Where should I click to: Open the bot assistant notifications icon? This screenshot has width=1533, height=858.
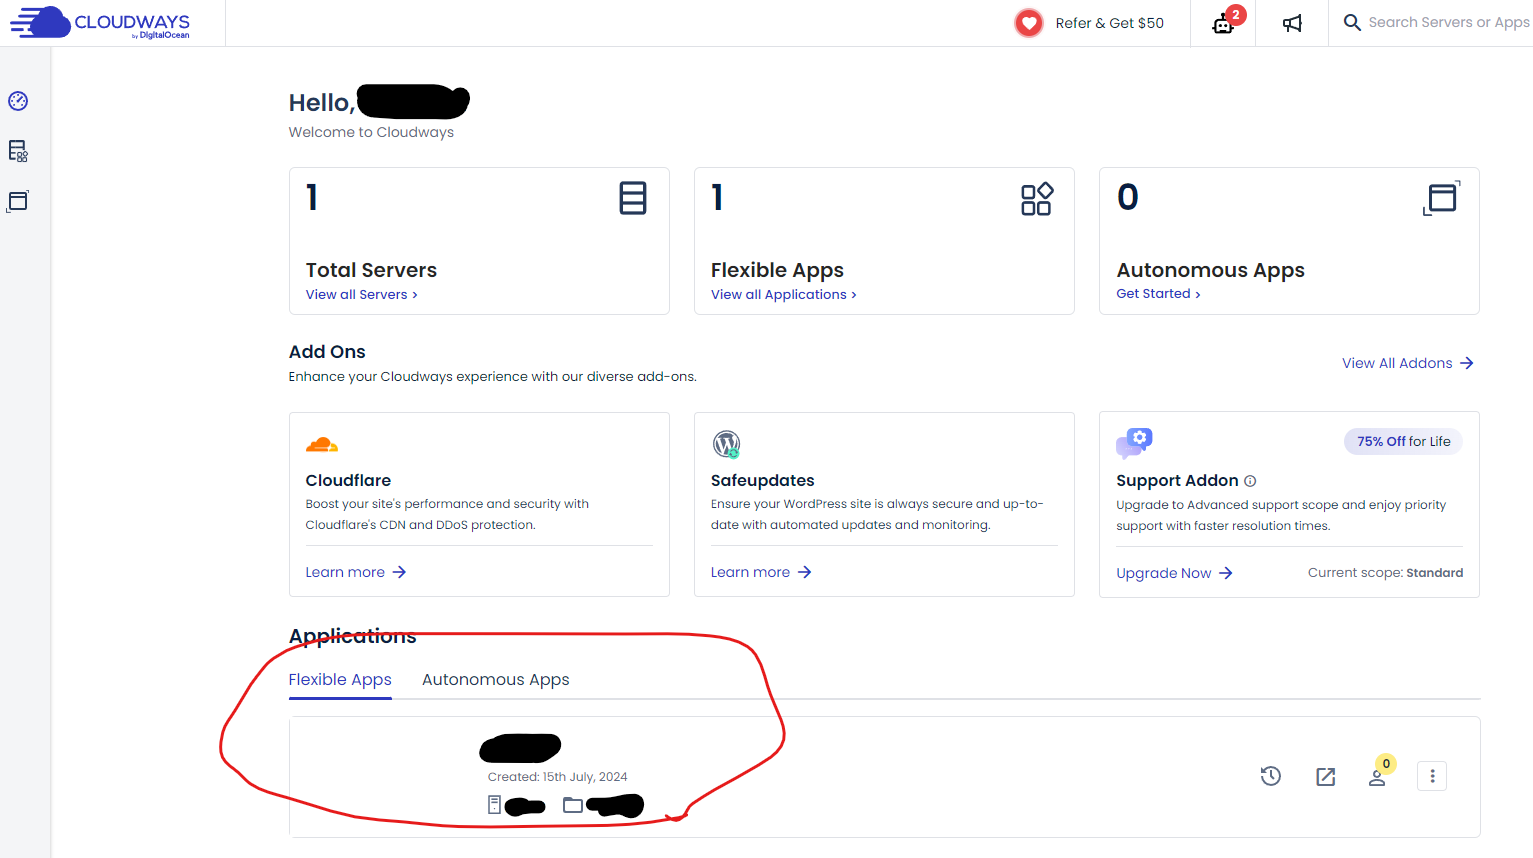pyautogui.click(x=1224, y=23)
